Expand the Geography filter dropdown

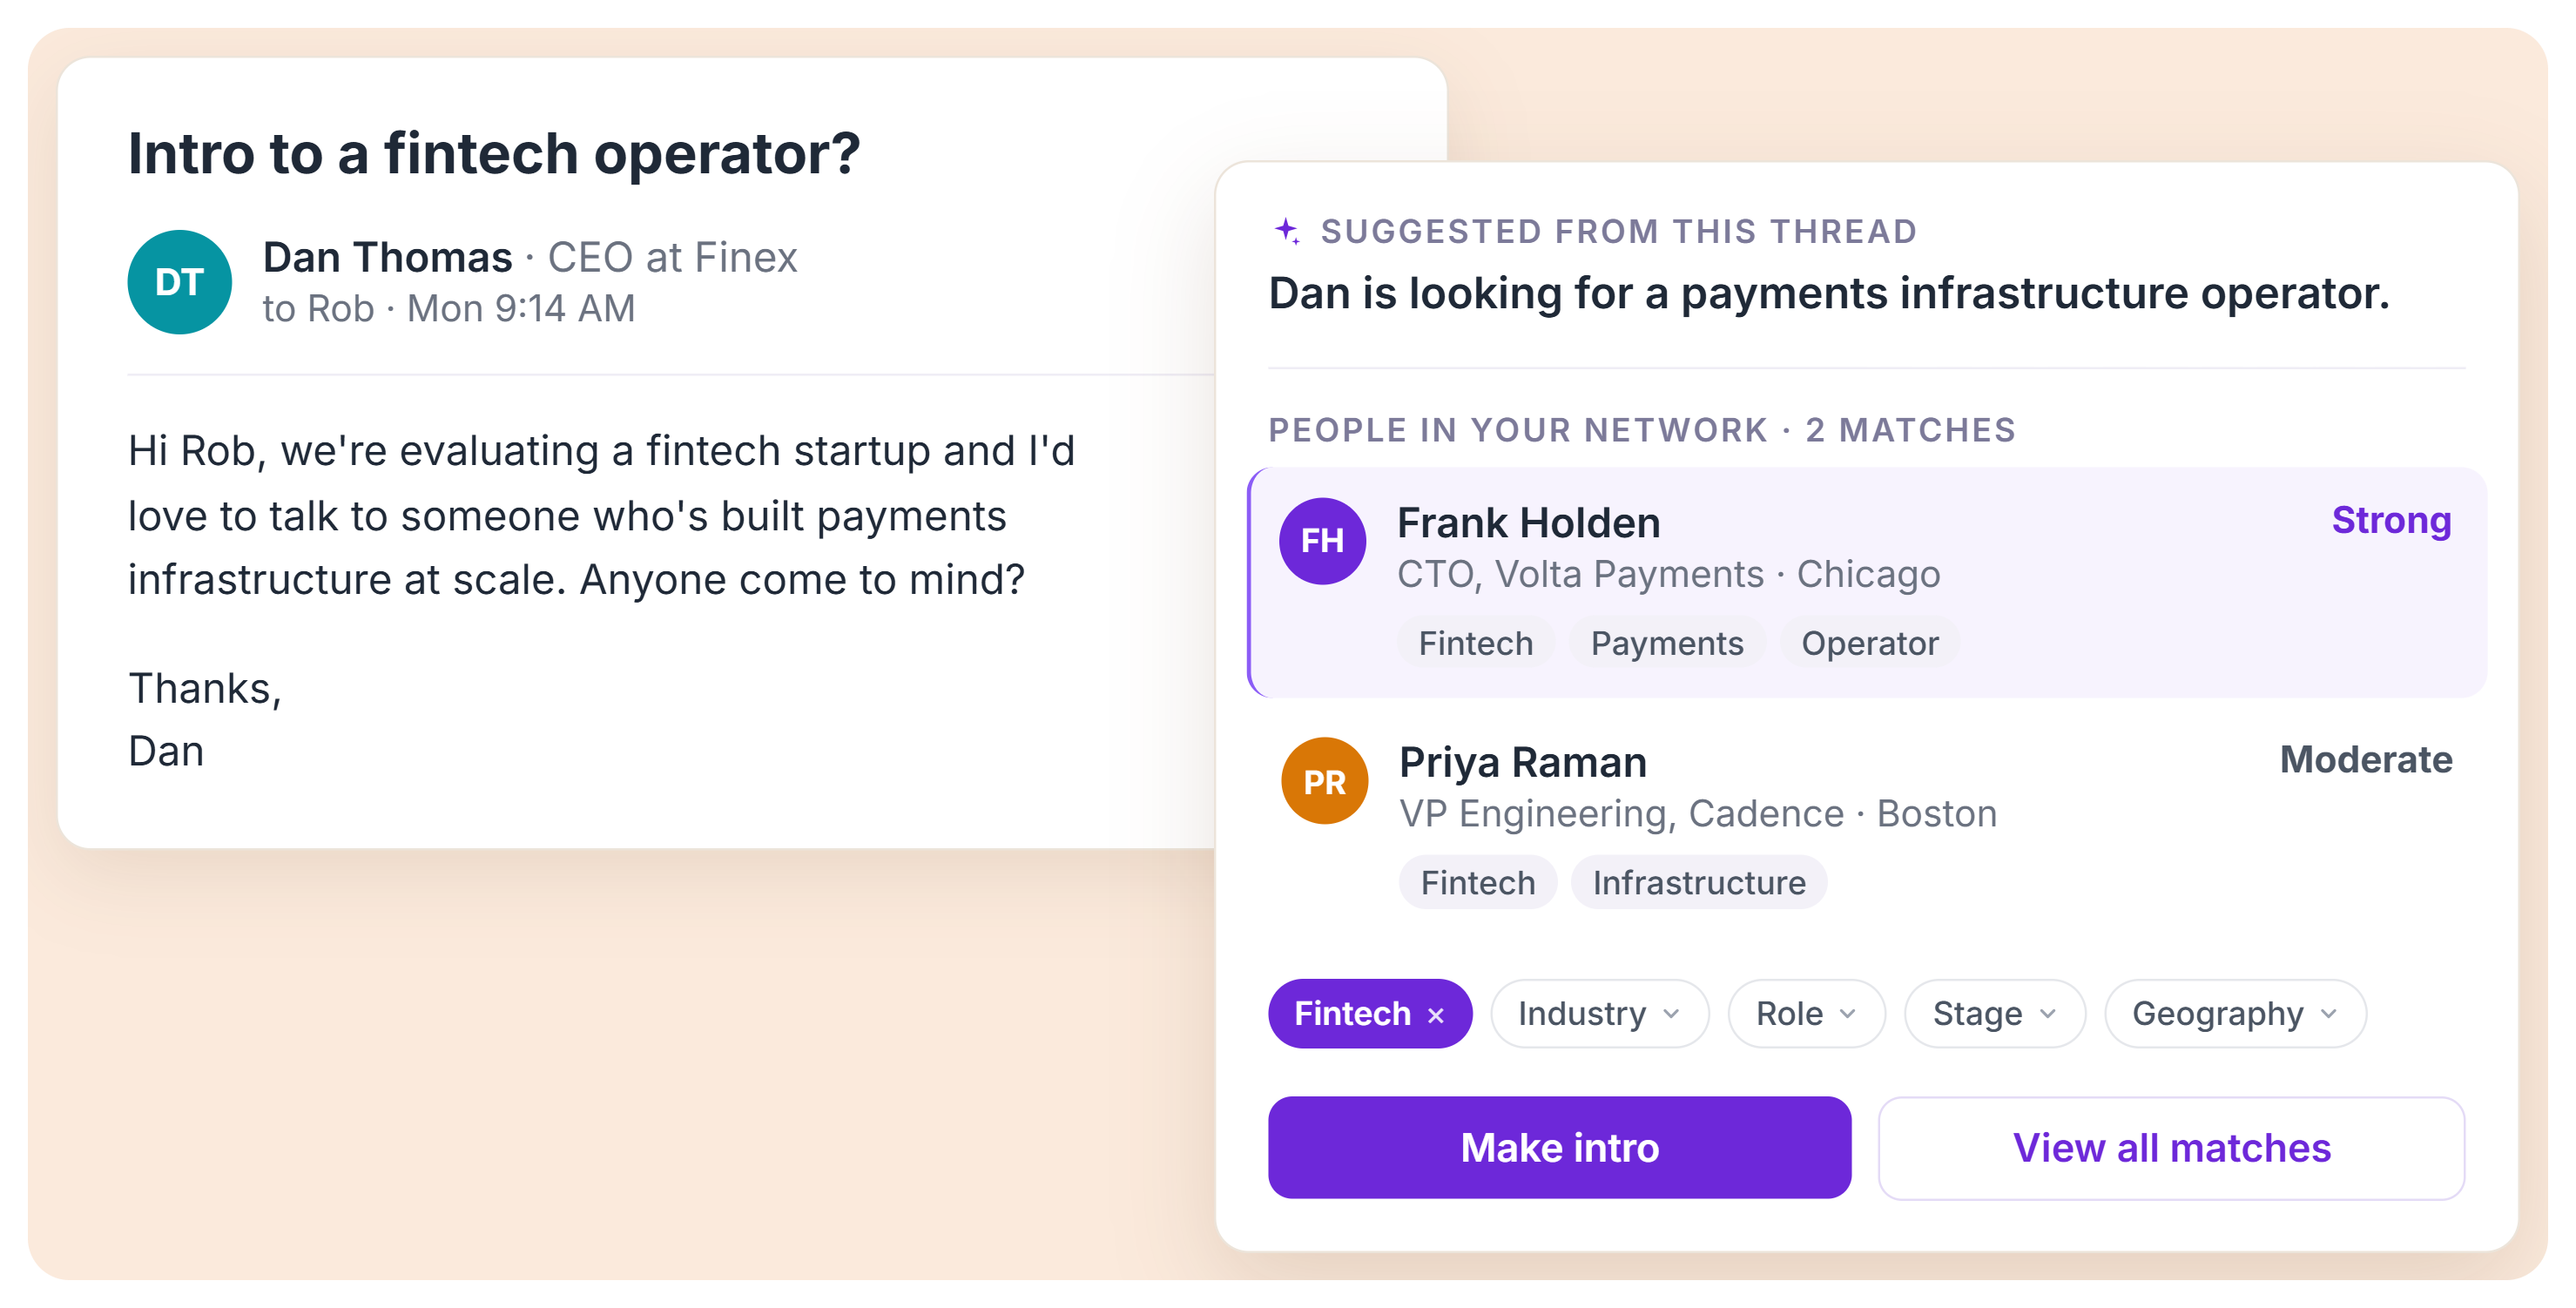pyautogui.click(x=2234, y=1014)
